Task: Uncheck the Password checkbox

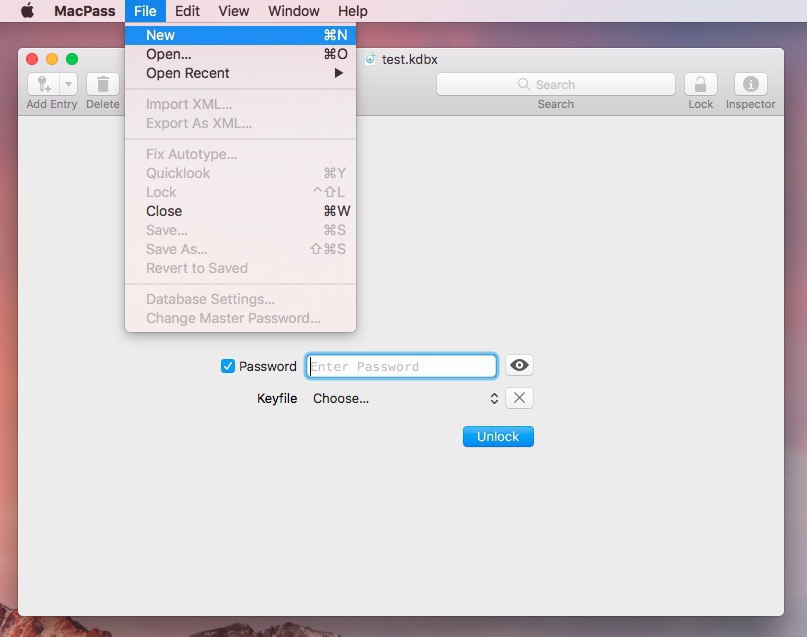Action: pyautogui.click(x=227, y=366)
